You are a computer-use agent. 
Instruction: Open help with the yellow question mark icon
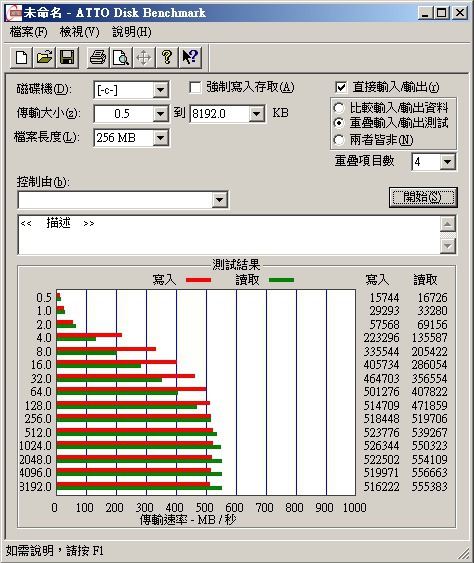tap(167, 57)
